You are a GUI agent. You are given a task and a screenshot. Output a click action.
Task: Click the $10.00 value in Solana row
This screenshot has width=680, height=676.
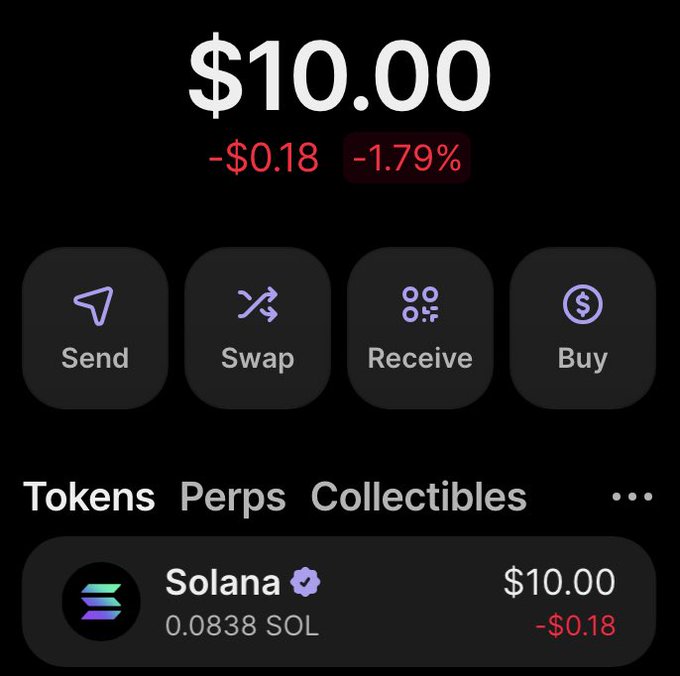tap(559, 581)
